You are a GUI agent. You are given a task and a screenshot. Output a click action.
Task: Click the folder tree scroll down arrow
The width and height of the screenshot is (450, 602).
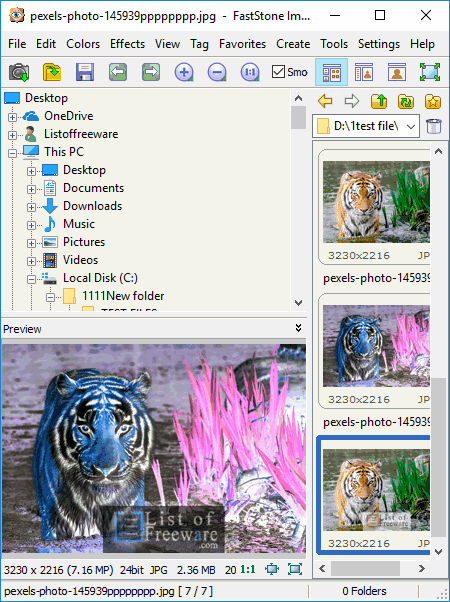click(x=298, y=303)
